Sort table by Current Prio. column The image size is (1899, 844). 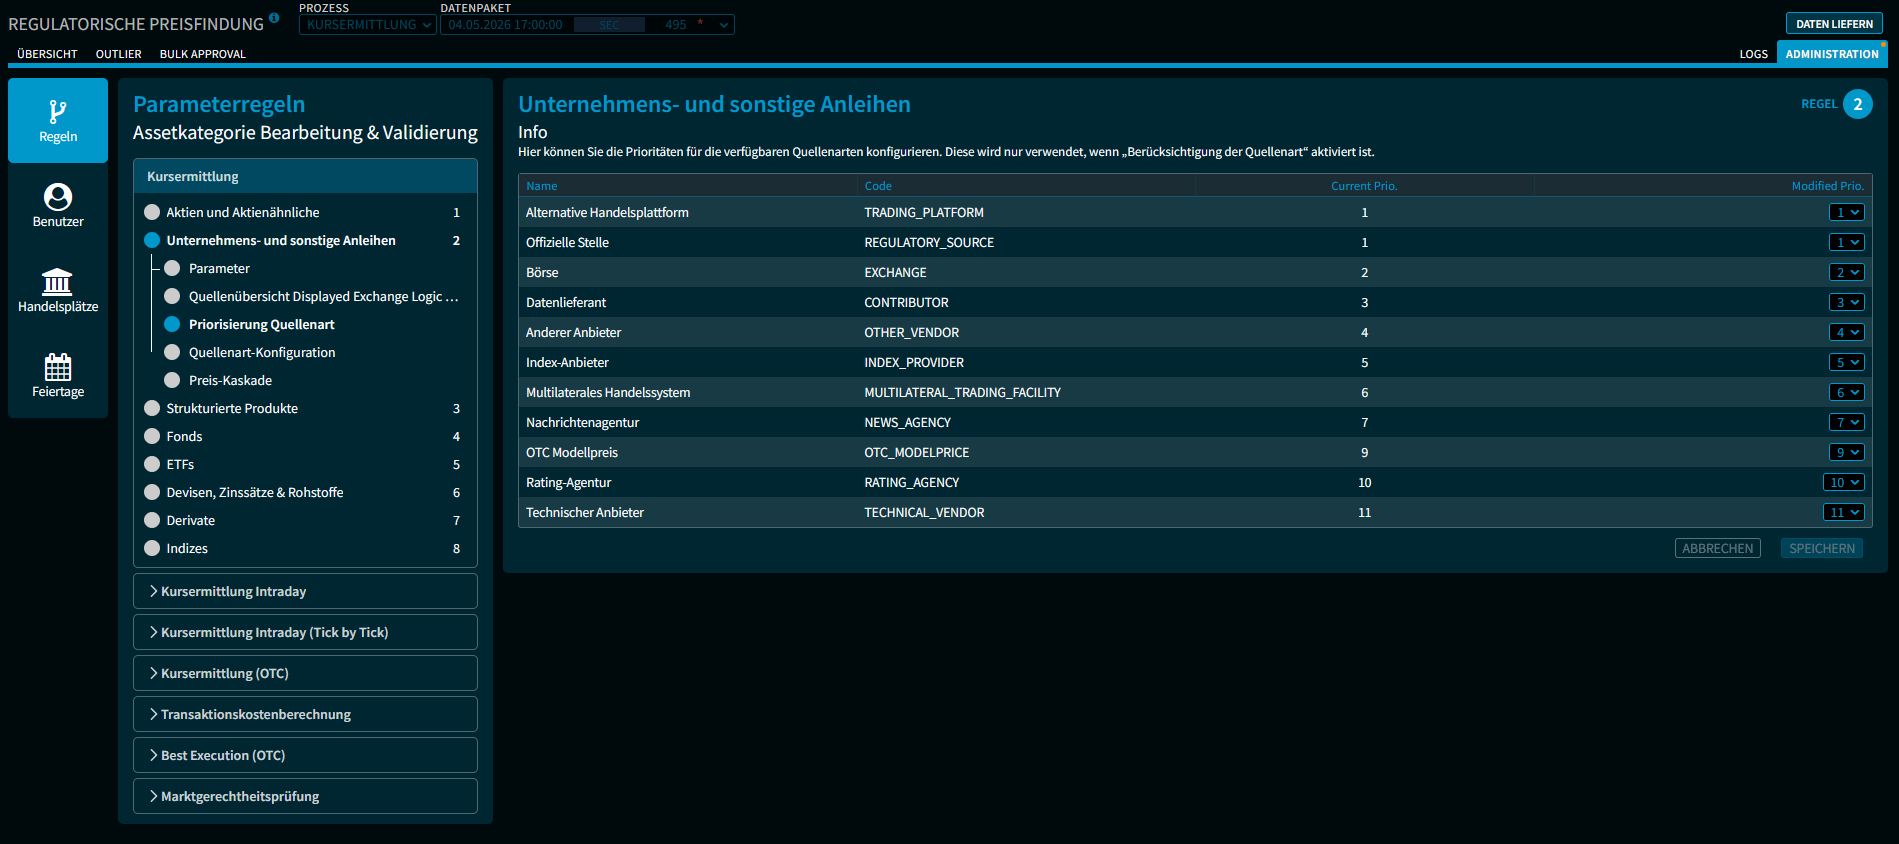click(x=1364, y=186)
